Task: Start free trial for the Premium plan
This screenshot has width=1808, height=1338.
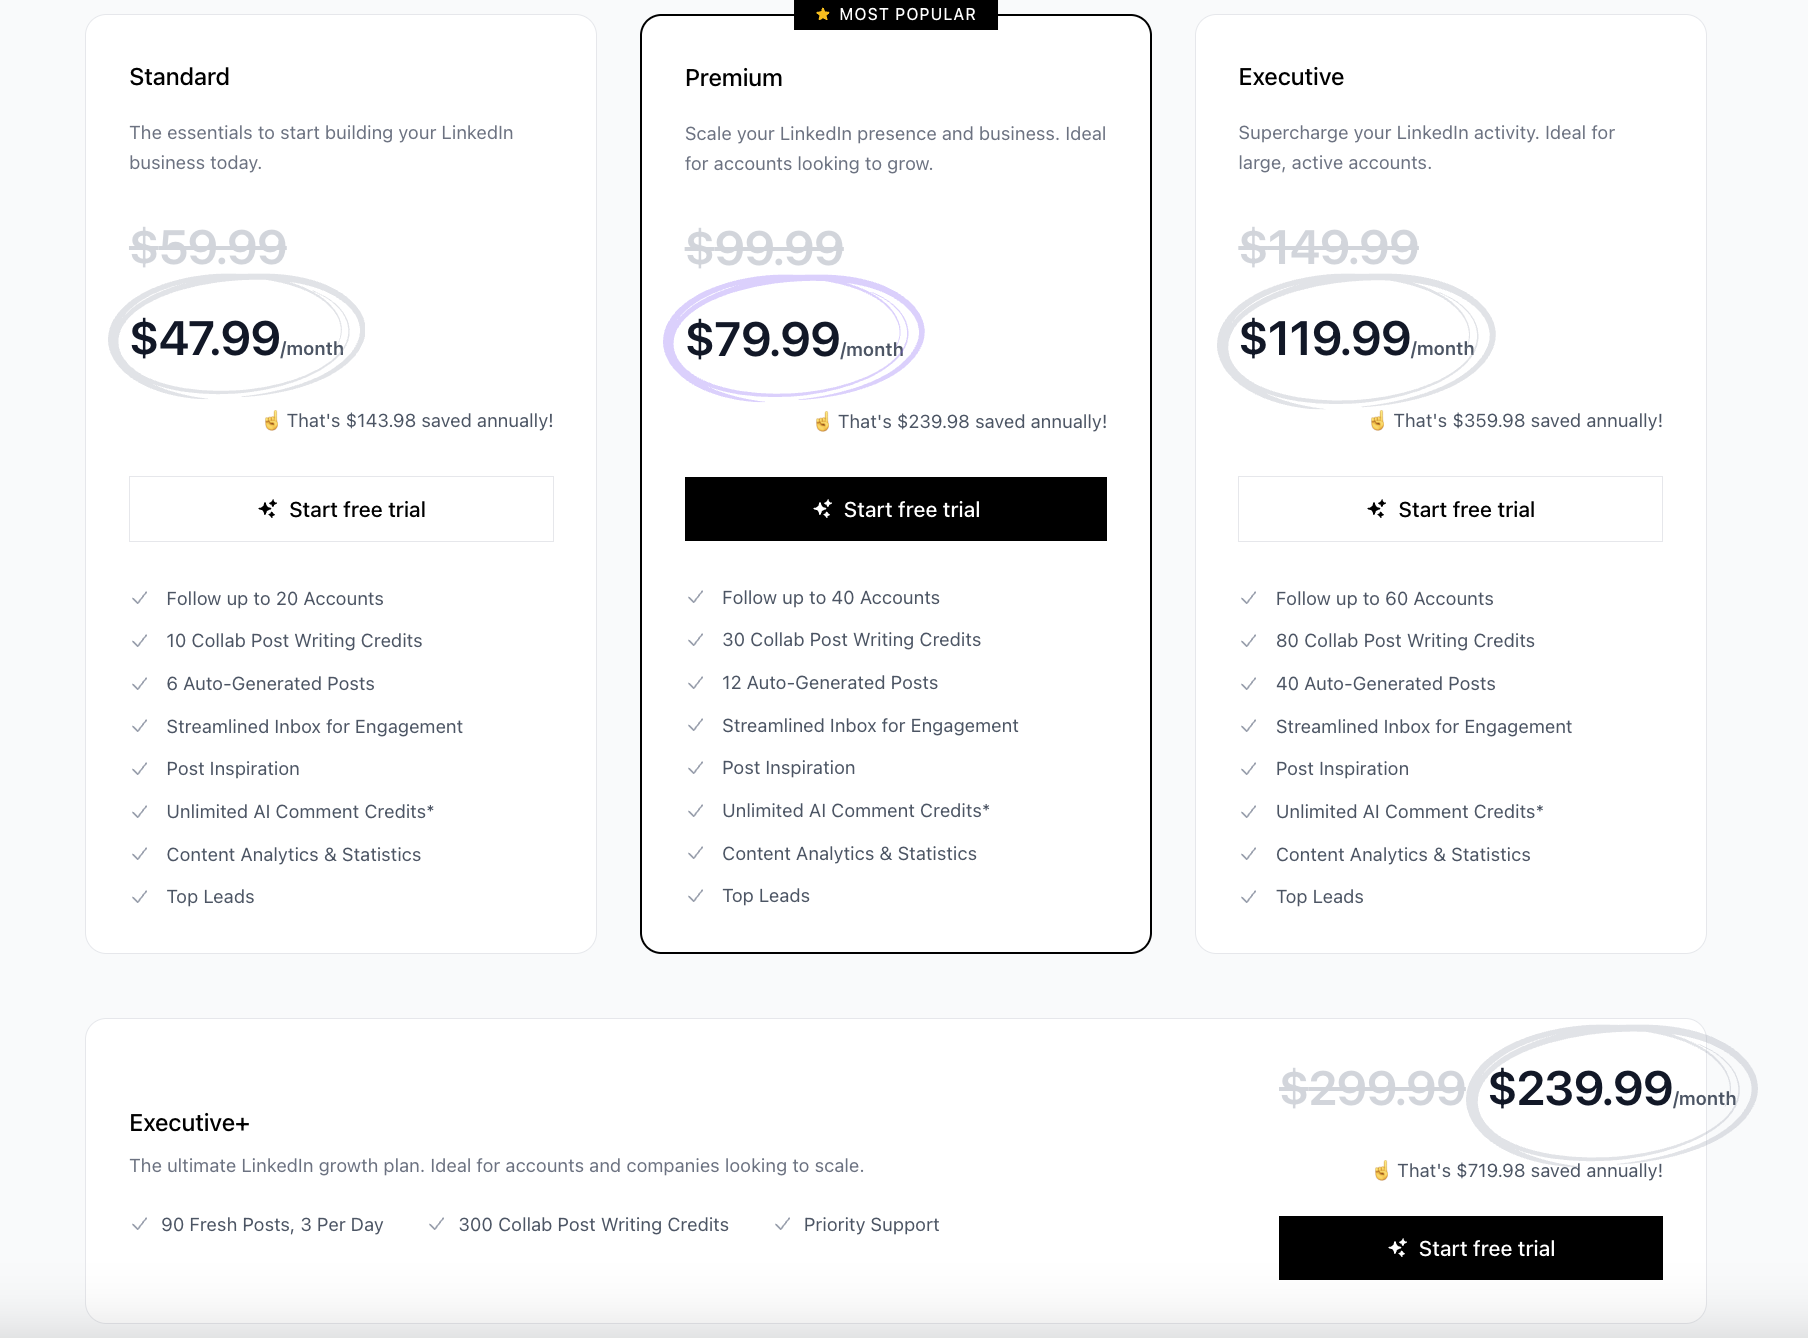Action: tap(895, 509)
